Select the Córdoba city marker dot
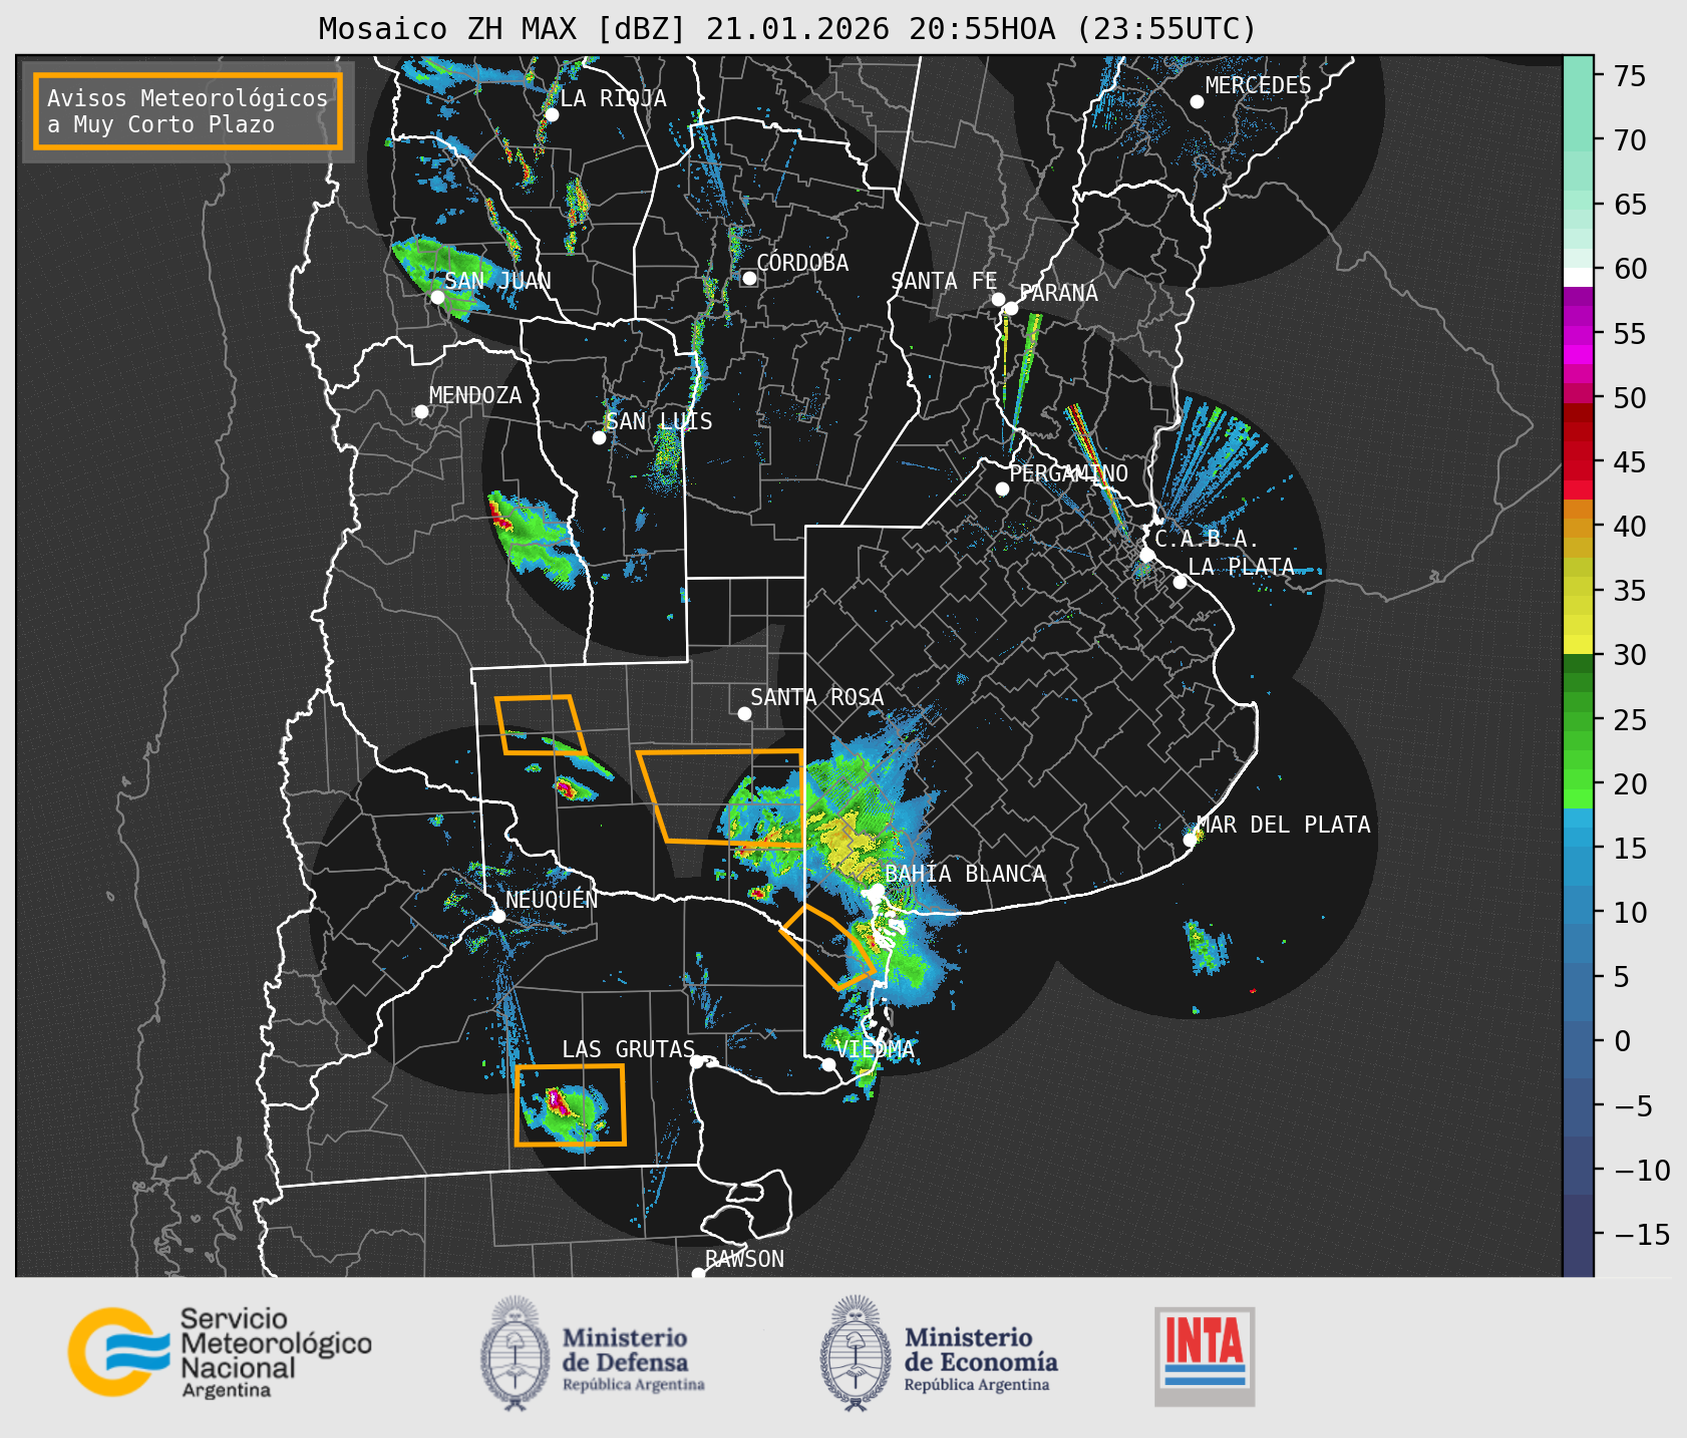The height and width of the screenshot is (1438, 1687). [749, 278]
